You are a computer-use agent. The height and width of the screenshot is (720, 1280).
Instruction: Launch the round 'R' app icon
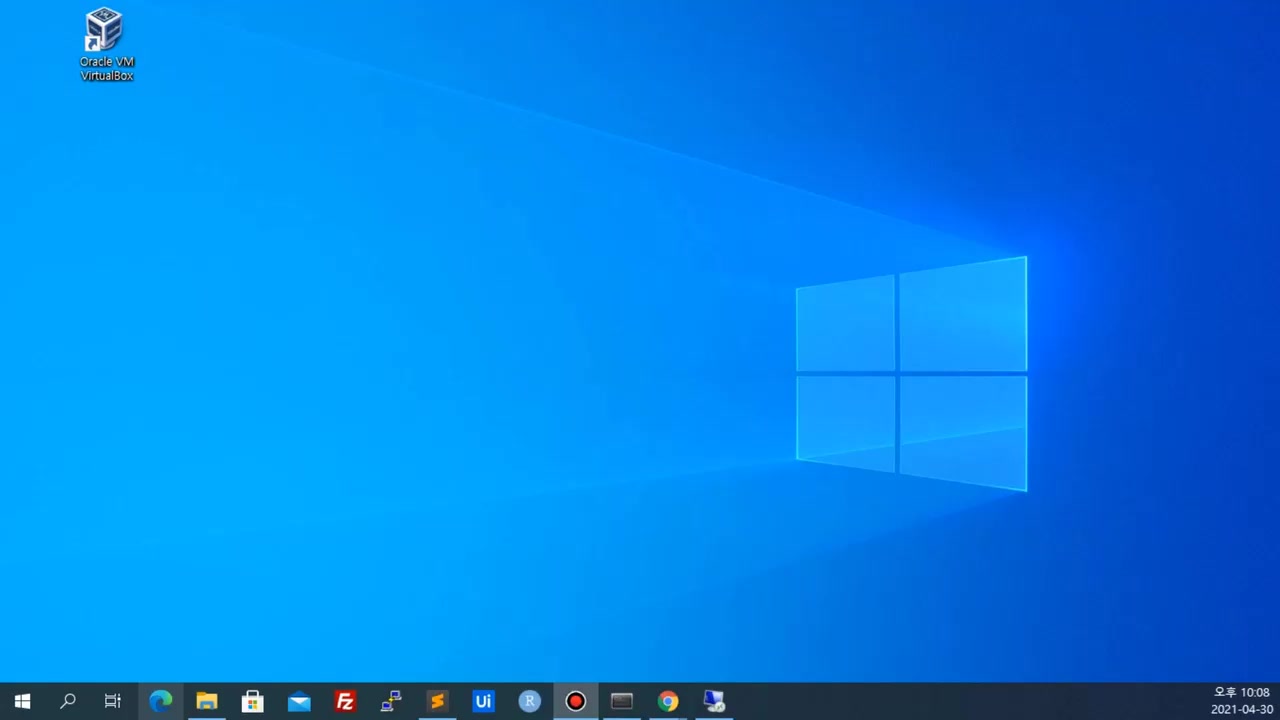(x=529, y=701)
